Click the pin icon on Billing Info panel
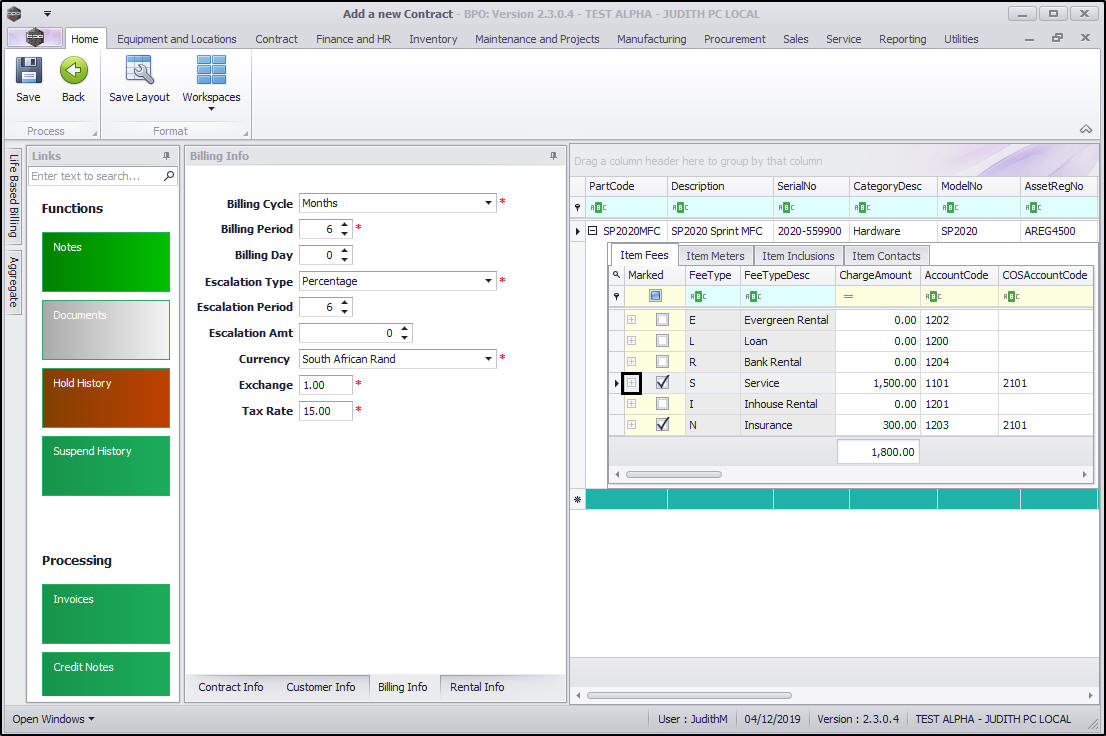 (x=553, y=156)
